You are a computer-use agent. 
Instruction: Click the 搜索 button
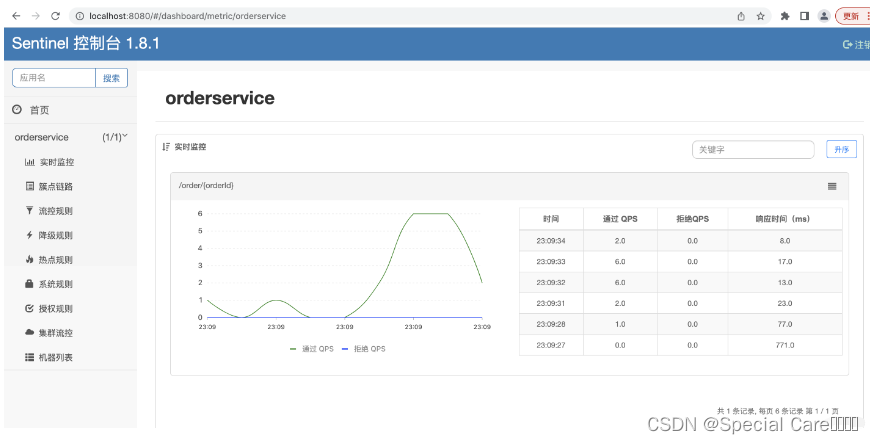111,78
